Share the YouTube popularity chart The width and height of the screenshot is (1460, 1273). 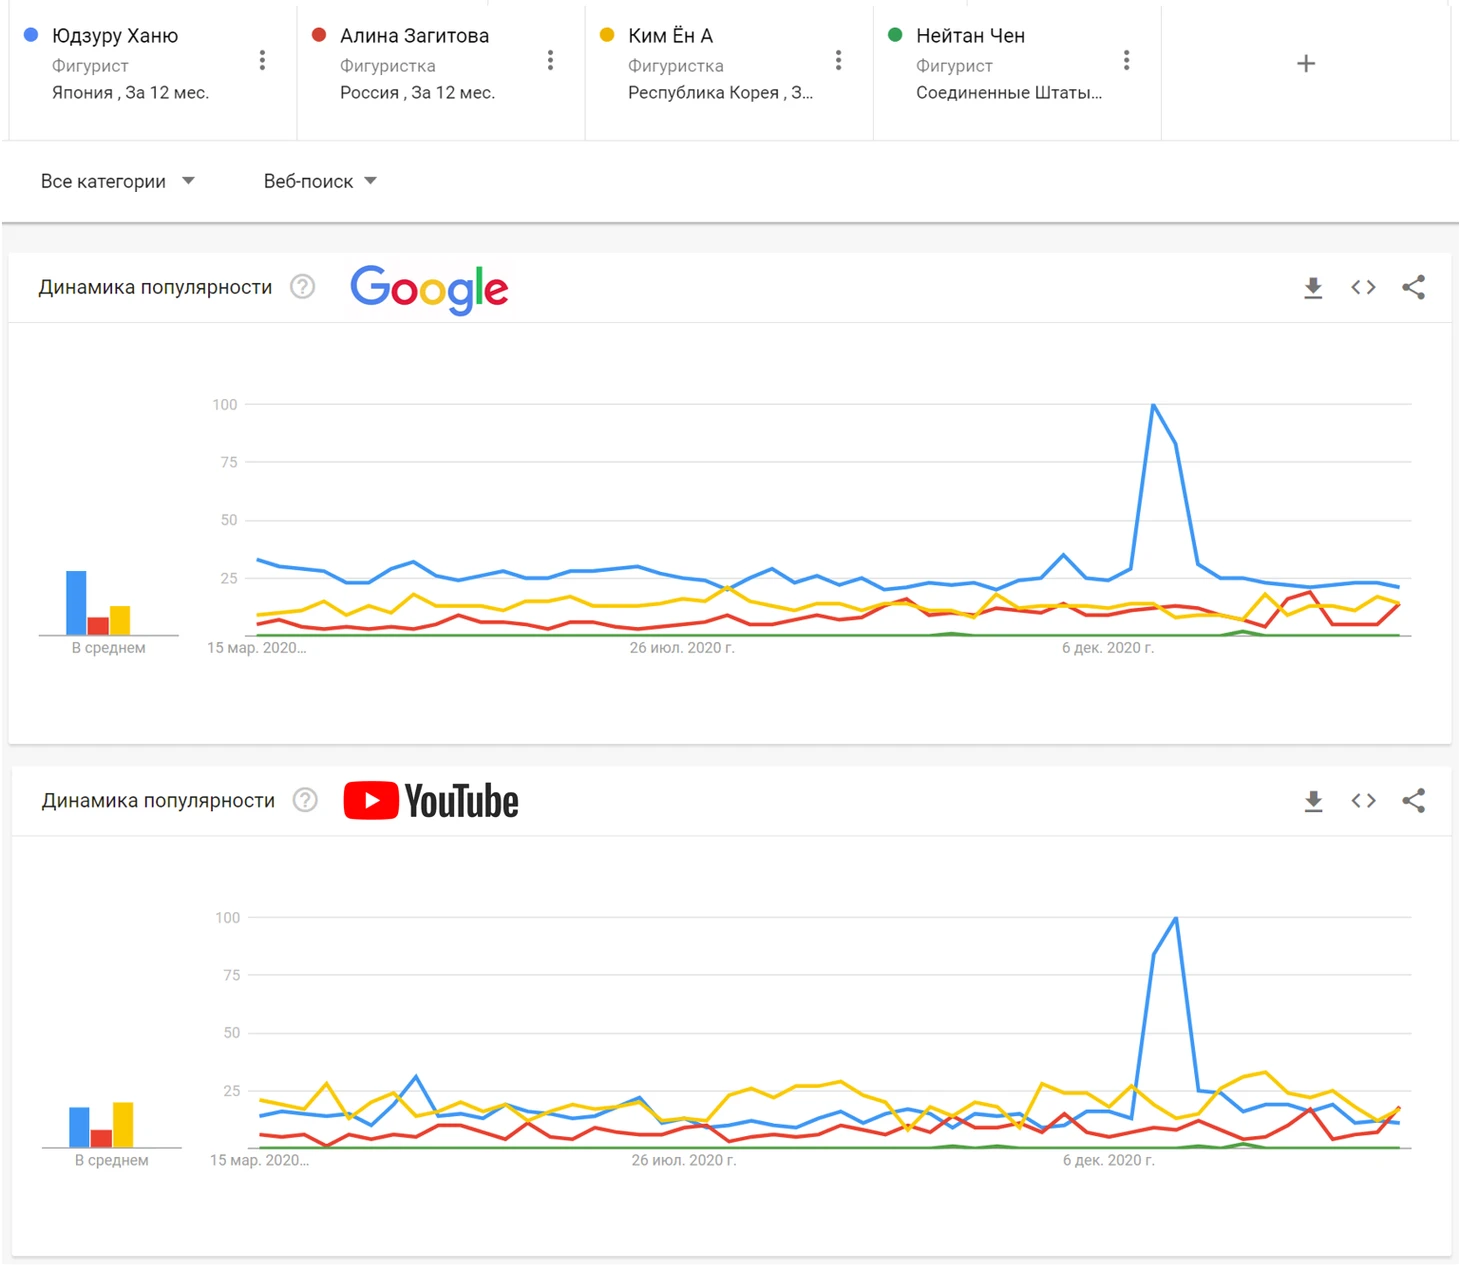coord(1413,801)
